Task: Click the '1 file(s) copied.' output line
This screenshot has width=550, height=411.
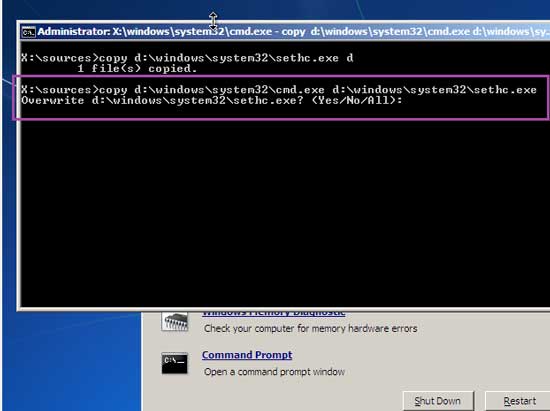Action: pos(137,68)
